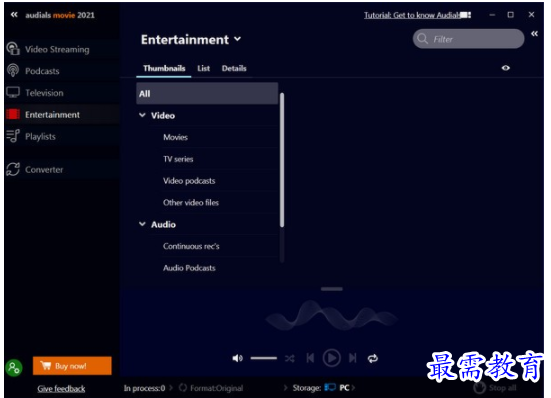The height and width of the screenshot is (398, 551).
Task: Switch to the Details tab
Action: coord(234,68)
